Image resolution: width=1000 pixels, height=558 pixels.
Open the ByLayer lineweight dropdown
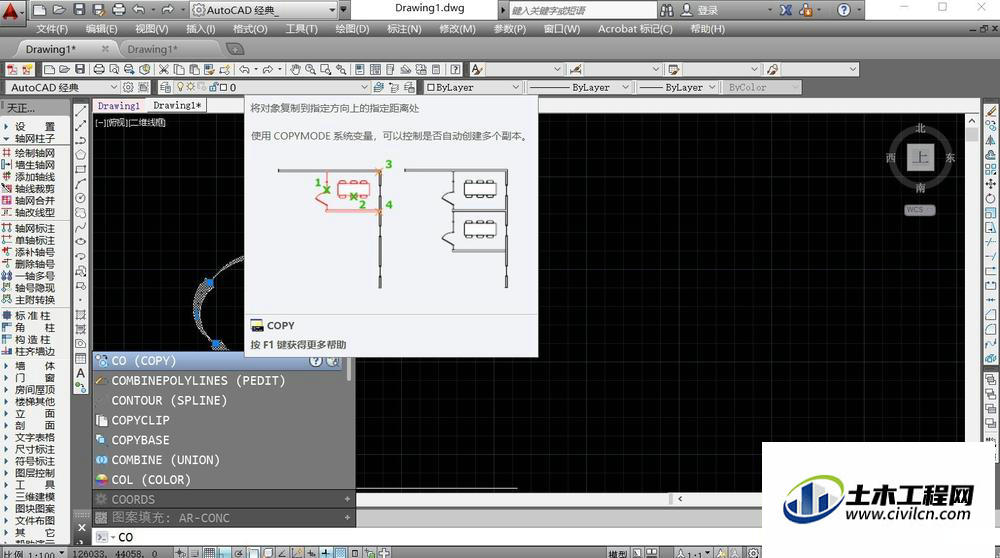click(712, 87)
